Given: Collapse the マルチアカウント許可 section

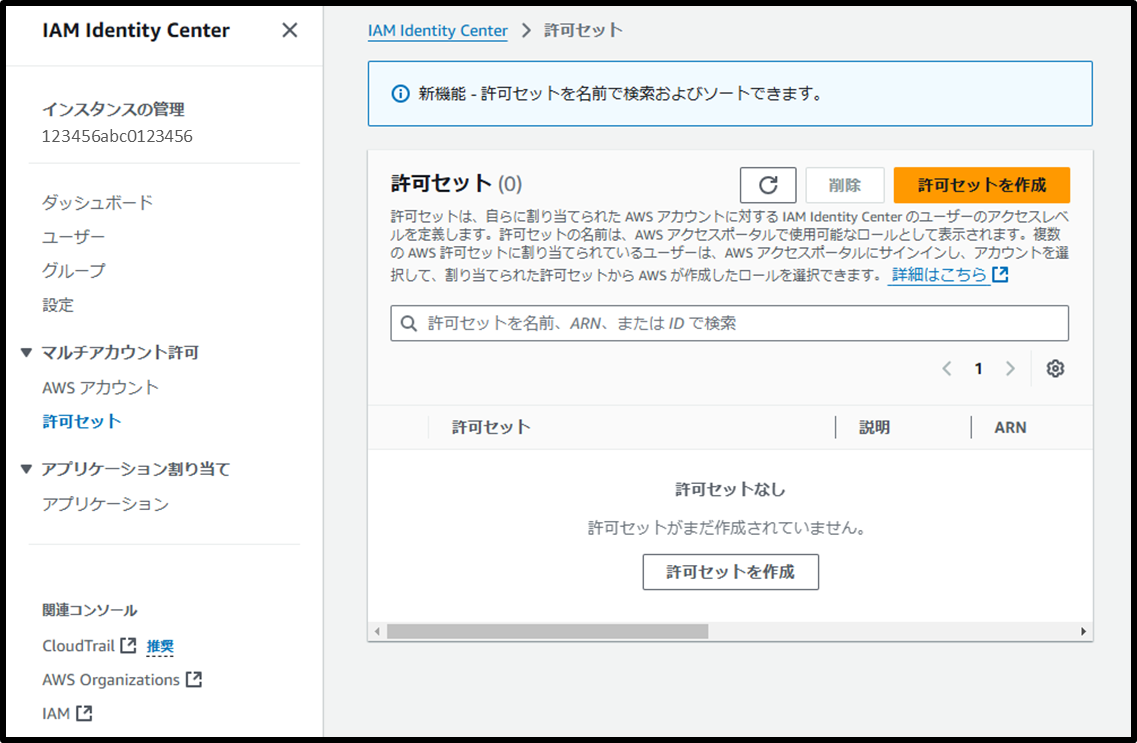Looking at the screenshot, I should [x=27, y=352].
